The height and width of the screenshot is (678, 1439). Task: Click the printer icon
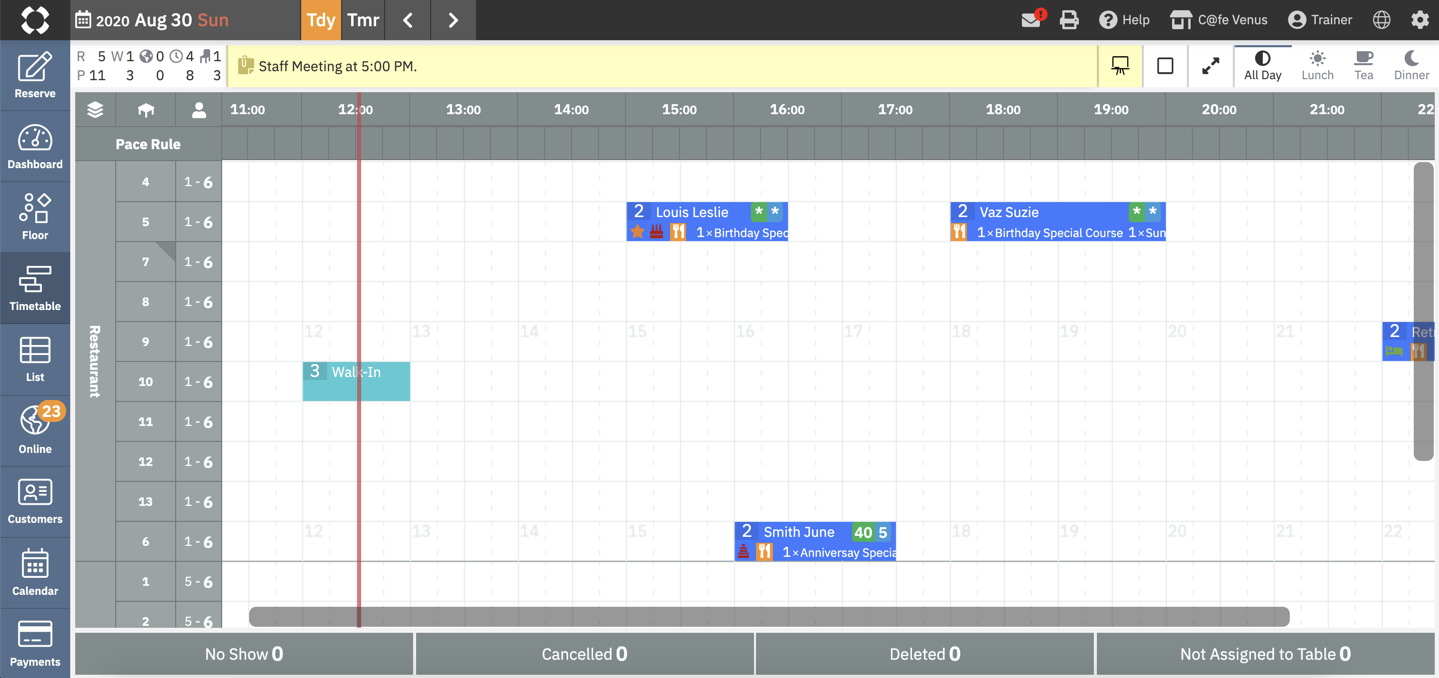tap(1069, 20)
